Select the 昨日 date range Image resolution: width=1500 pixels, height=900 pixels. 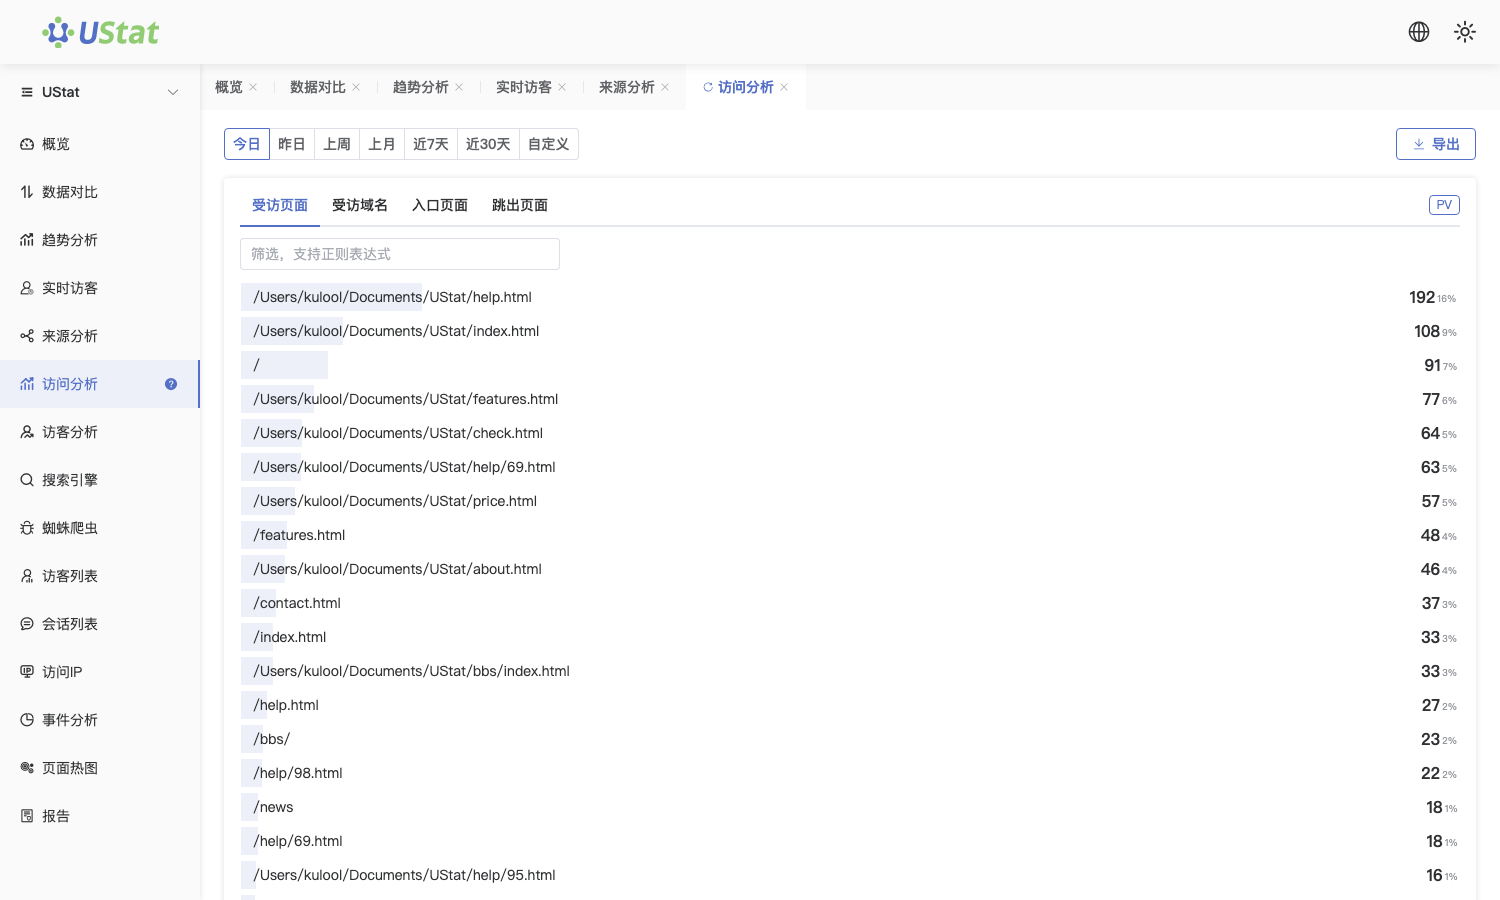point(292,144)
